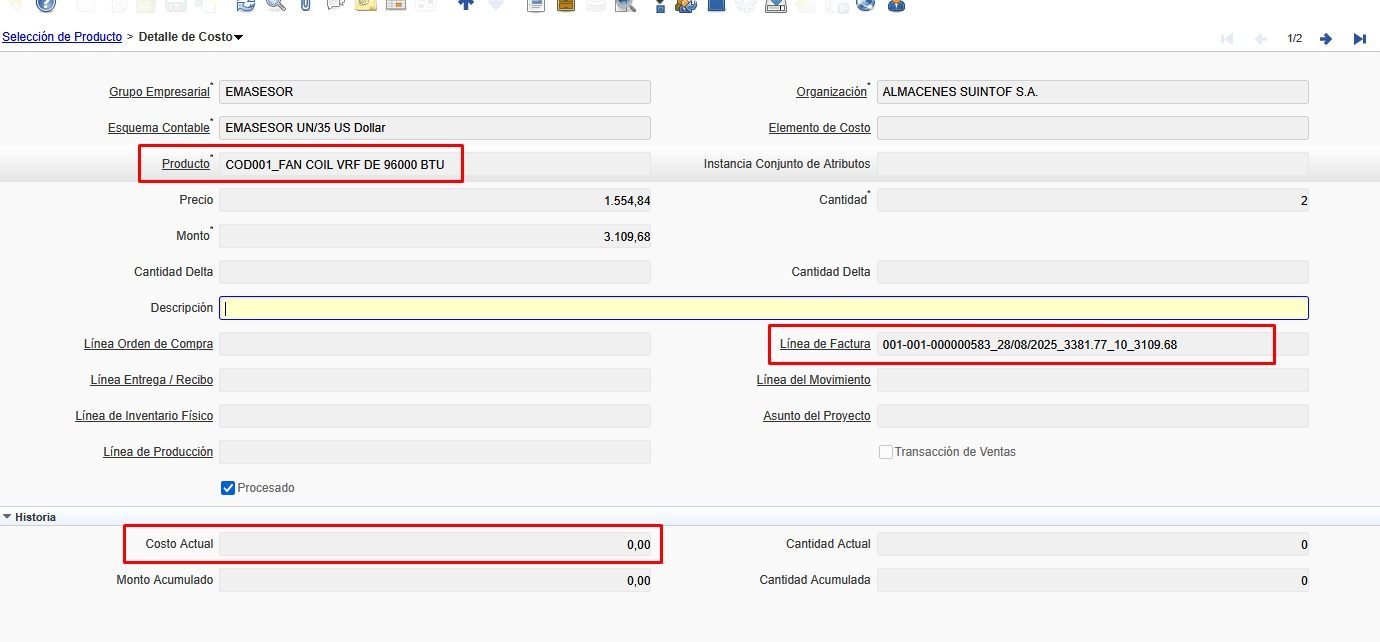This screenshot has width=1380, height=642.
Task: Click the Línea Orden de Compra field
Action: click(434, 344)
